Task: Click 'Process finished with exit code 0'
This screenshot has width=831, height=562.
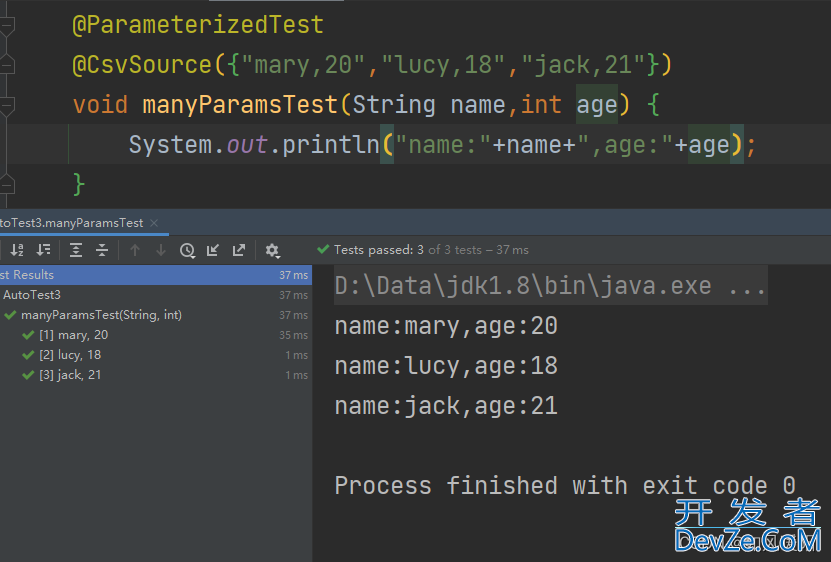Action: [x=565, y=486]
